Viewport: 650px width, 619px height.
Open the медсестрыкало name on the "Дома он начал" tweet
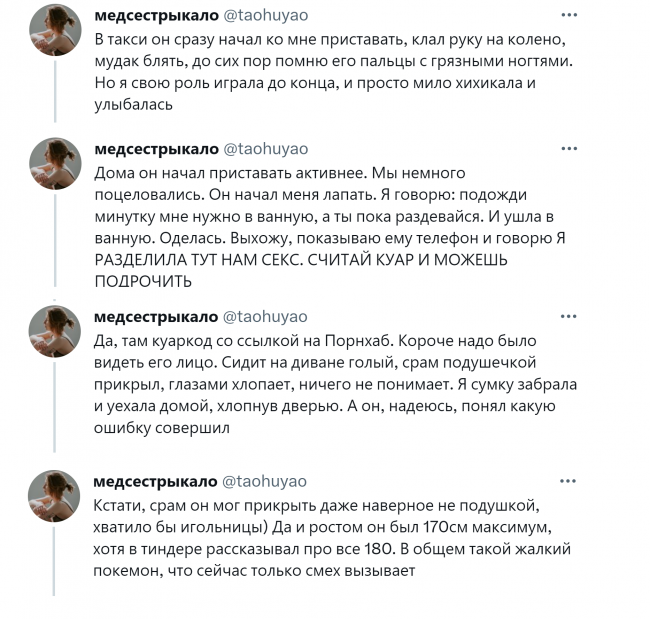click(x=155, y=150)
